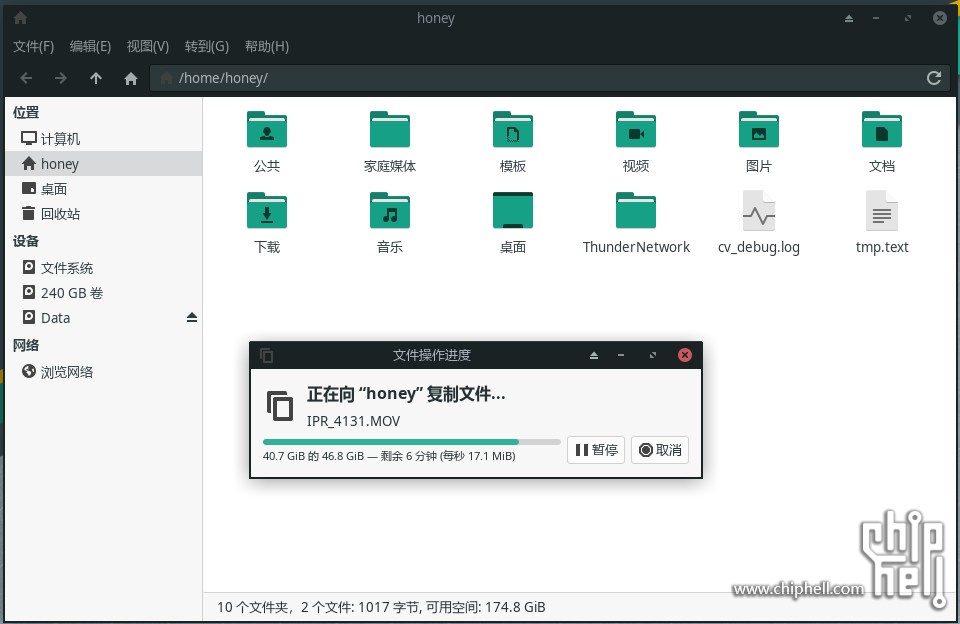
Task: Open the Data device in the sidebar
Action: coord(95,318)
